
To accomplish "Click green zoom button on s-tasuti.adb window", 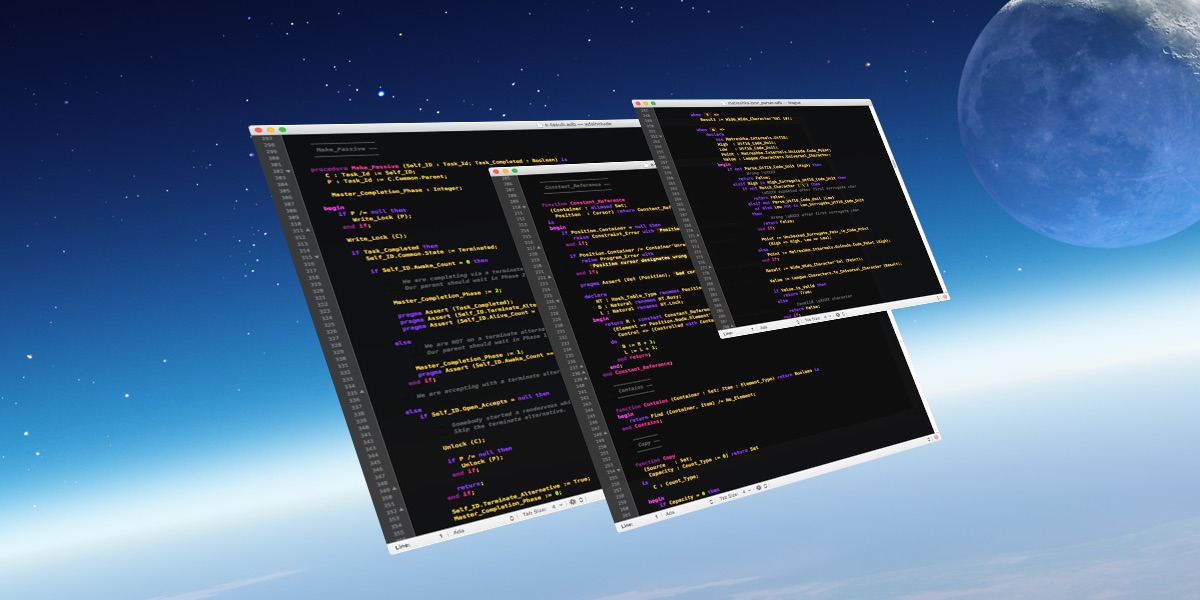I will [283, 130].
